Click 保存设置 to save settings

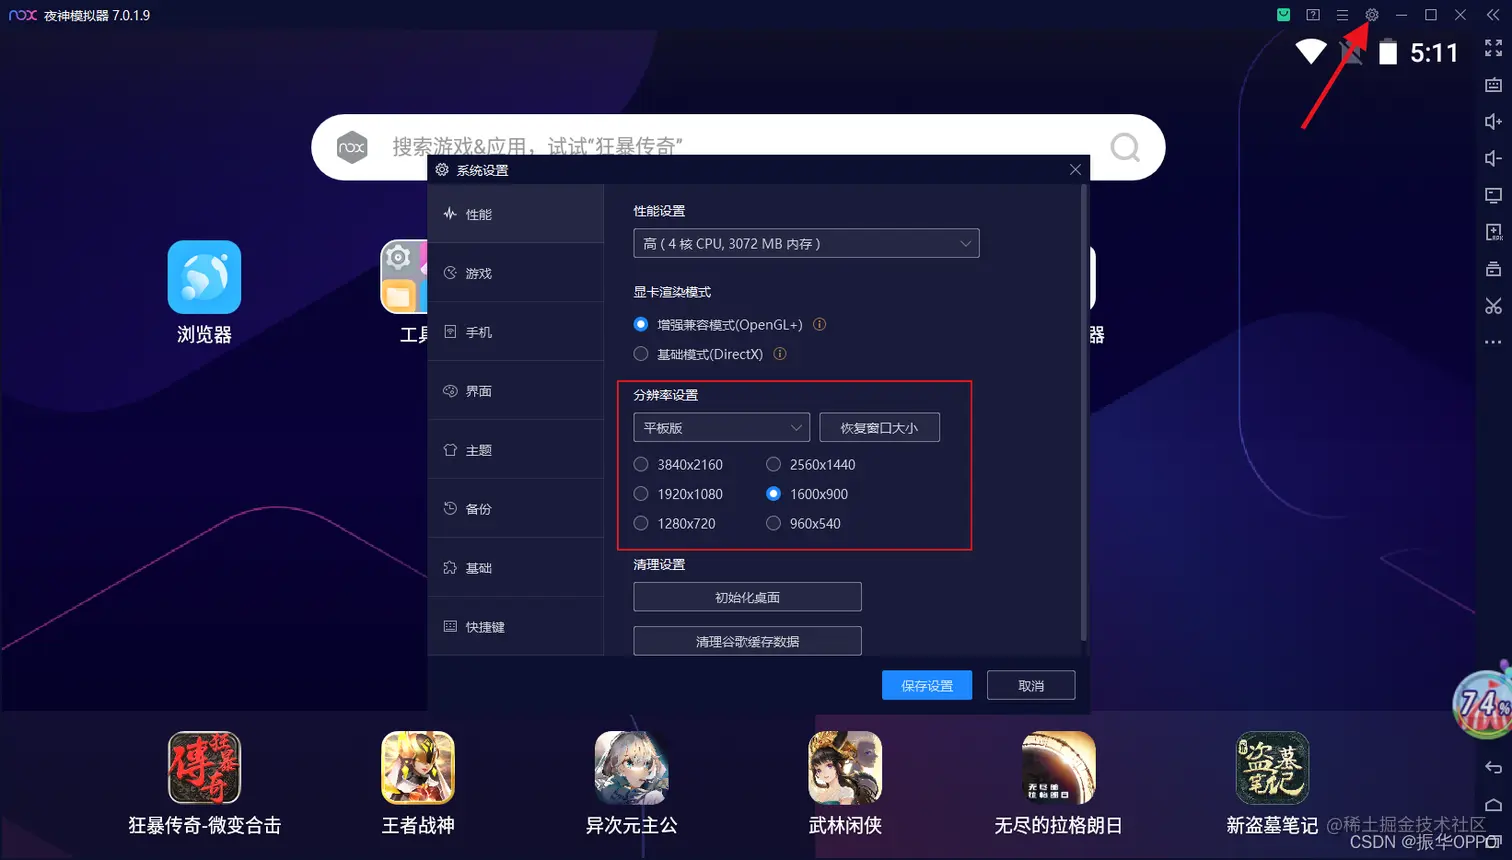pos(927,685)
